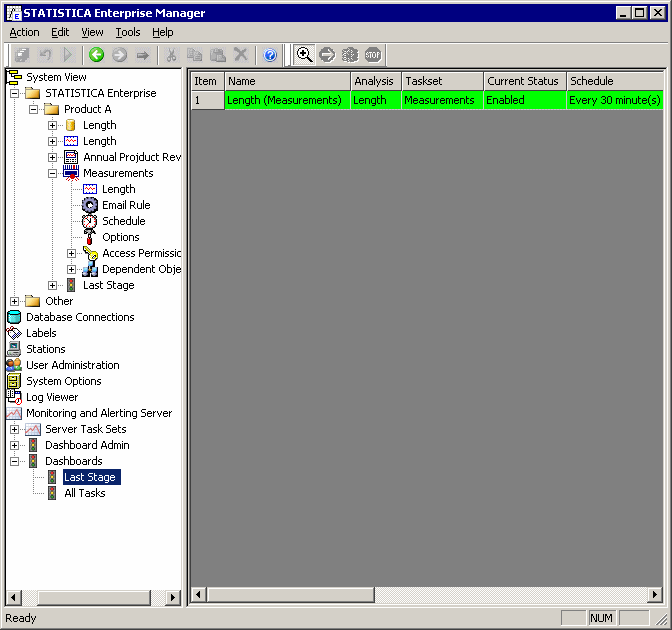Click the tree panel scroll left arrow

pyautogui.click(x=14, y=597)
